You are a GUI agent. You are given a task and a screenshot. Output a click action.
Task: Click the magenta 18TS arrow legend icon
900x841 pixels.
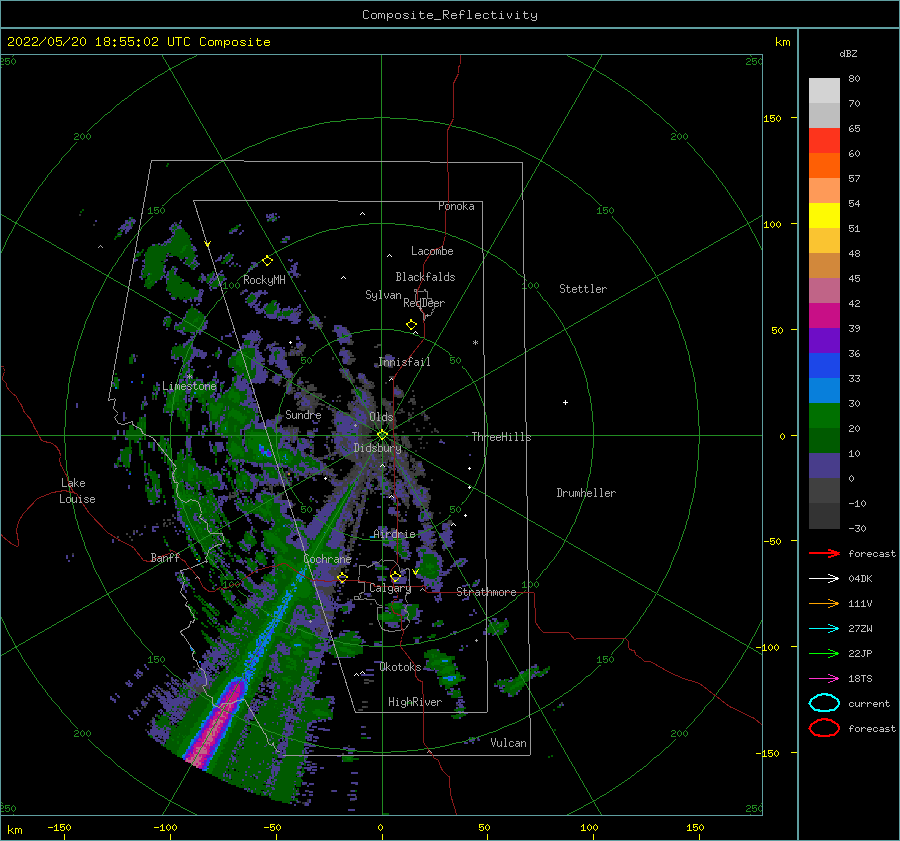(x=824, y=679)
